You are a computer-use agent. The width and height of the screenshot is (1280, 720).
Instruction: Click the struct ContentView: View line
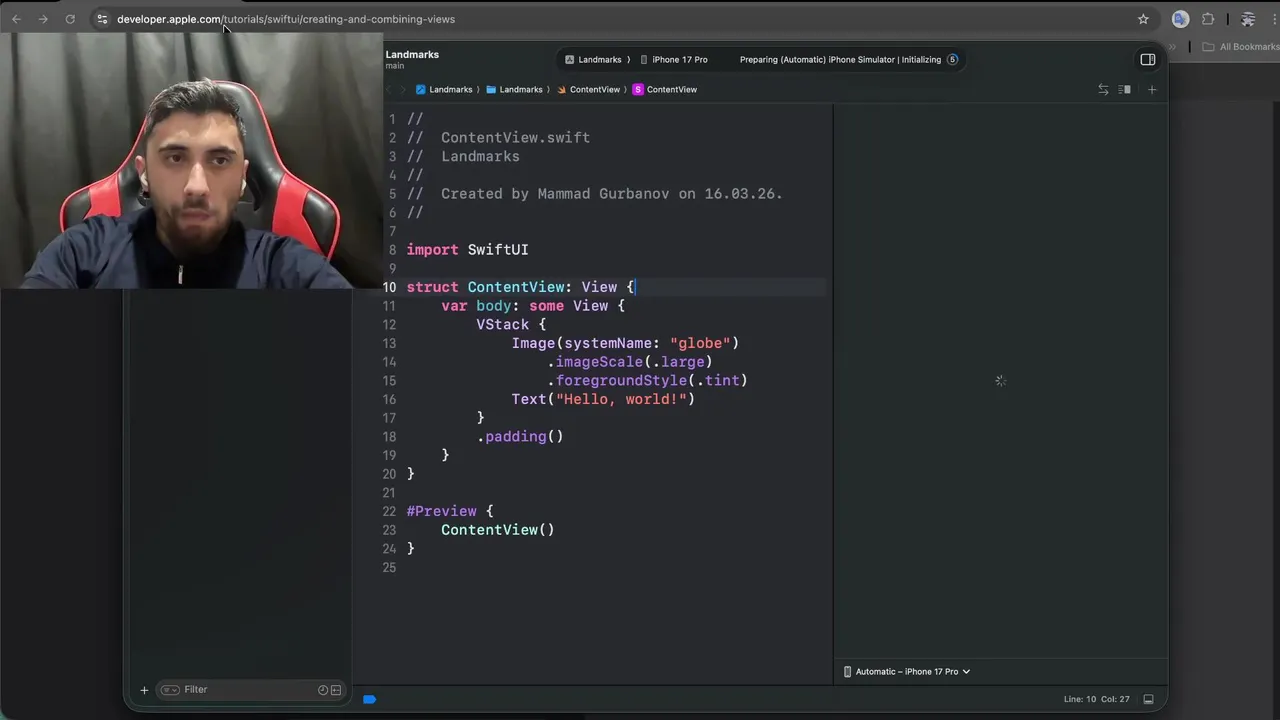520,287
